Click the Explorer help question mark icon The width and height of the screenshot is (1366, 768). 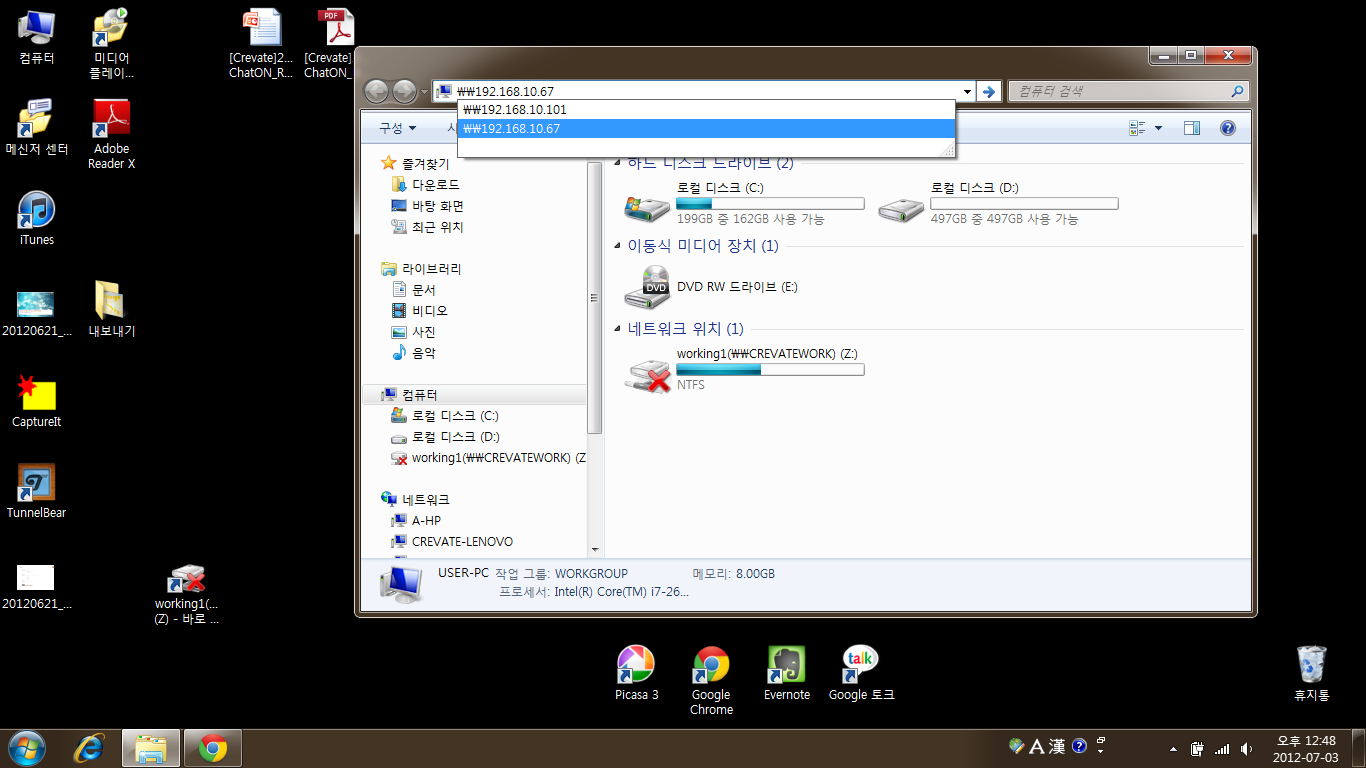(1228, 128)
